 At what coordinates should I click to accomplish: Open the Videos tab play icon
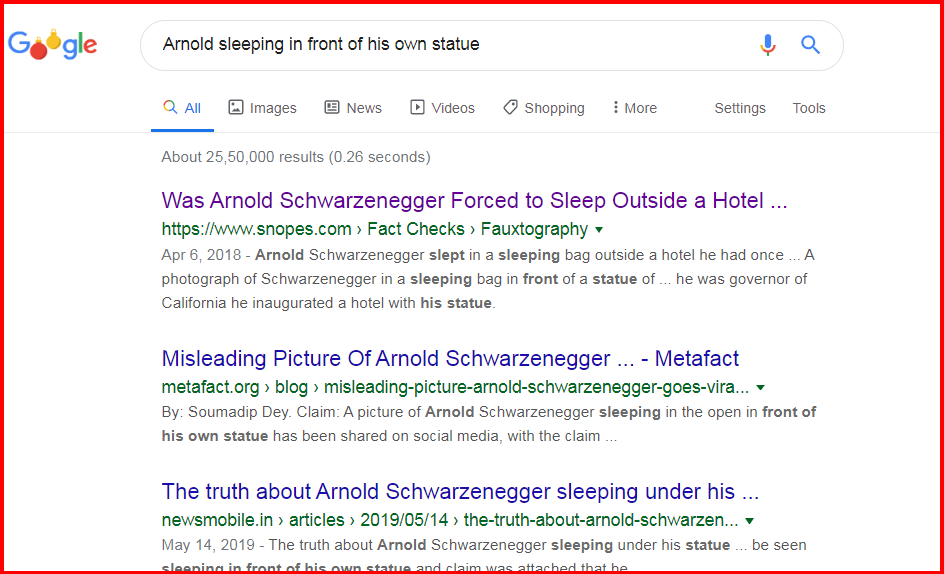coord(417,108)
